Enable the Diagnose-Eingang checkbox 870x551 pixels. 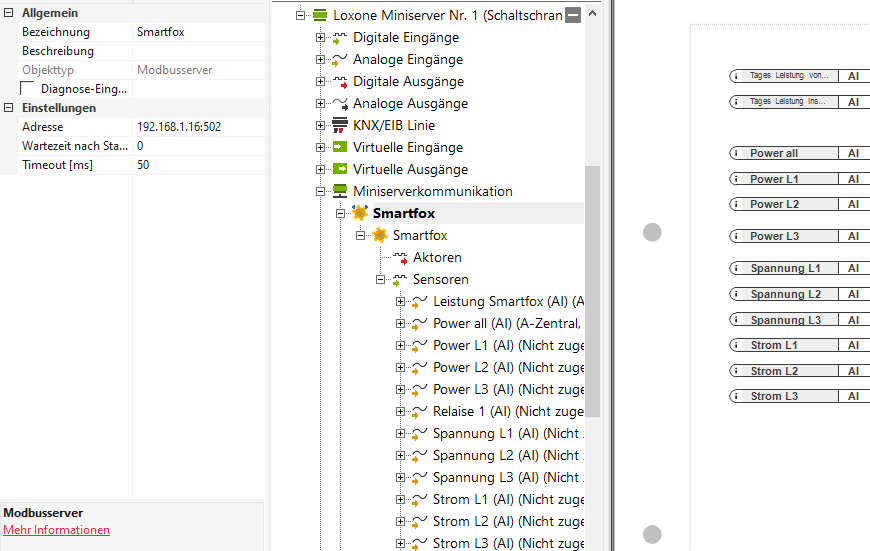coord(27,89)
